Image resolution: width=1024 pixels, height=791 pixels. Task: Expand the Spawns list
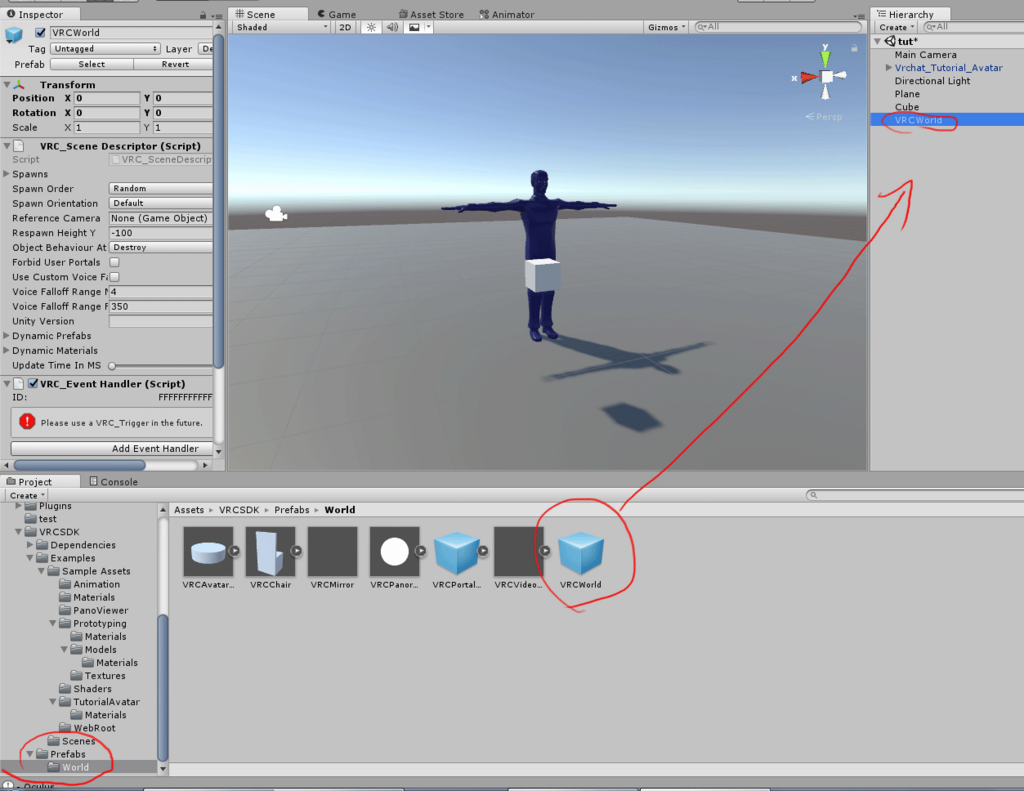[7, 174]
